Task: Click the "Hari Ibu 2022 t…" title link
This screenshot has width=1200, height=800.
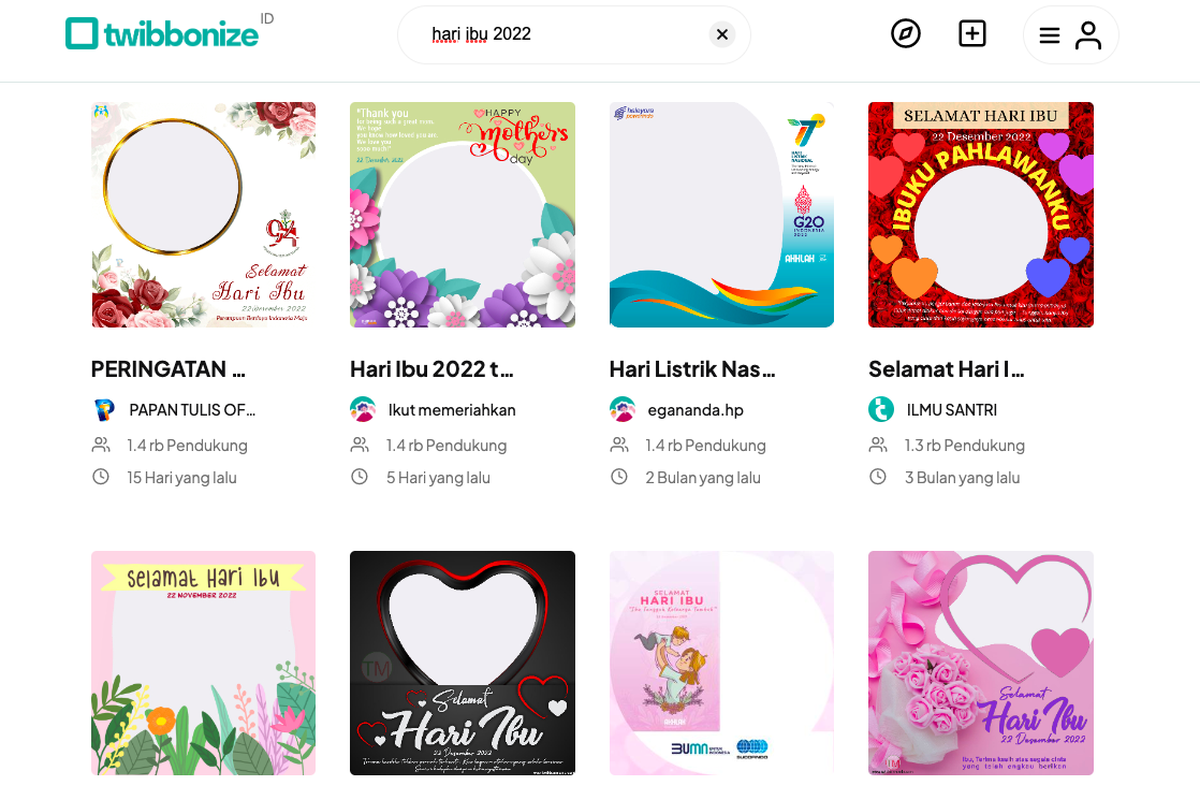Action: pyautogui.click(x=432, y=369)
